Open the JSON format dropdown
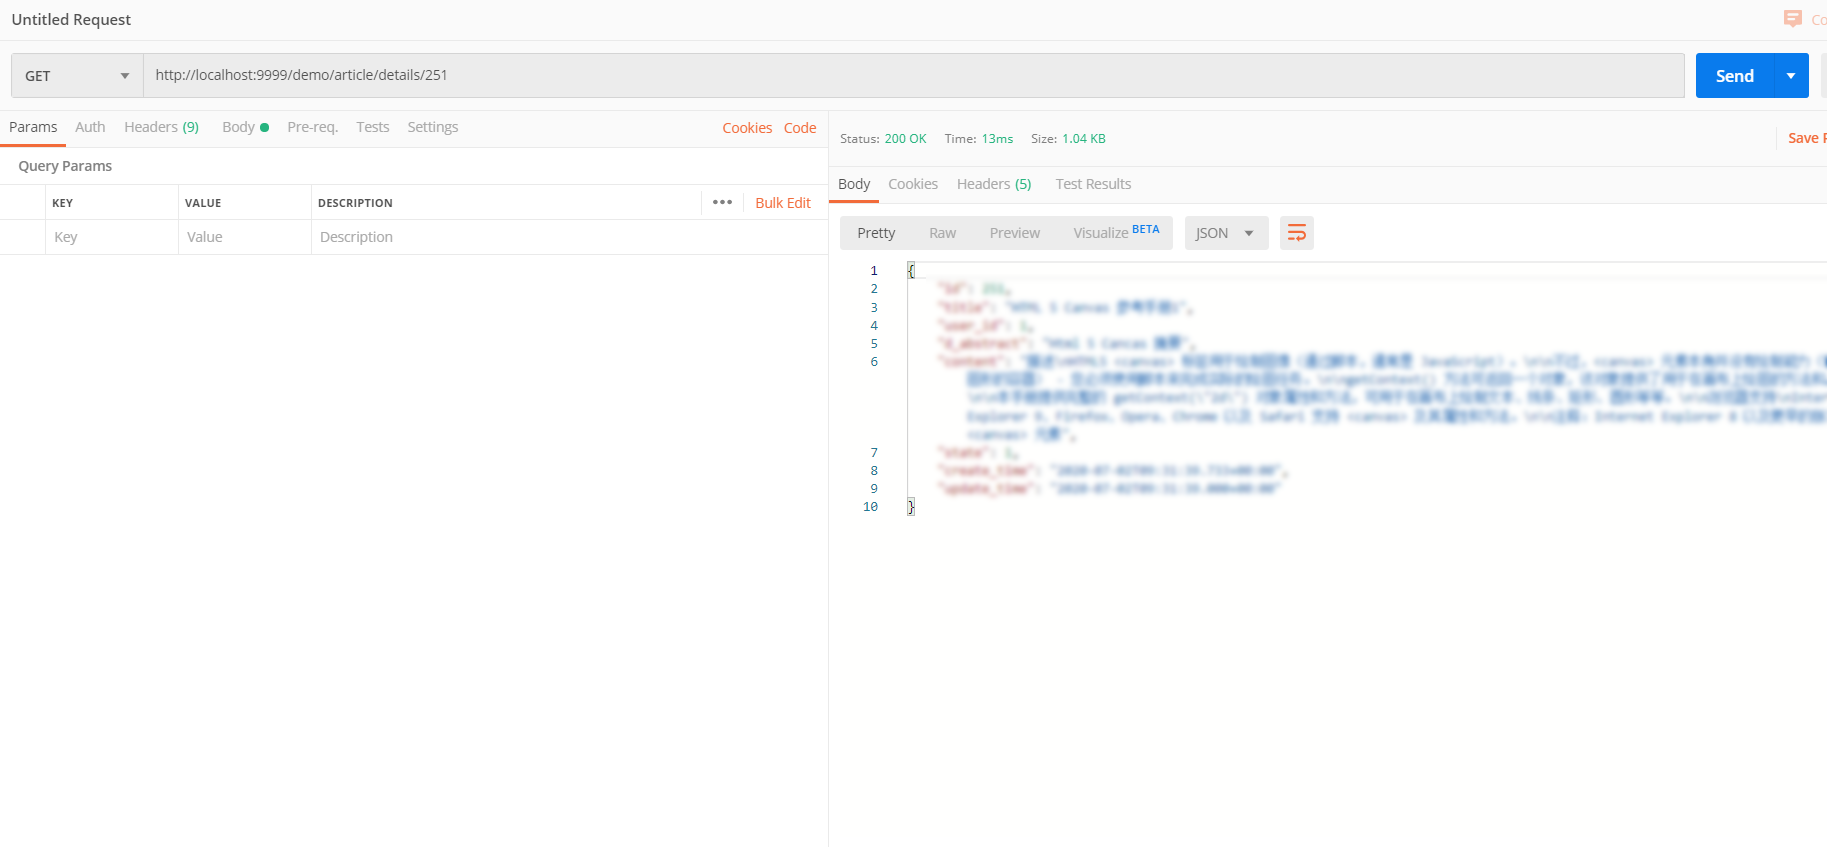Image resolution: width=1827 pixels, height=847 pixels. click(x=1226, y=233)
